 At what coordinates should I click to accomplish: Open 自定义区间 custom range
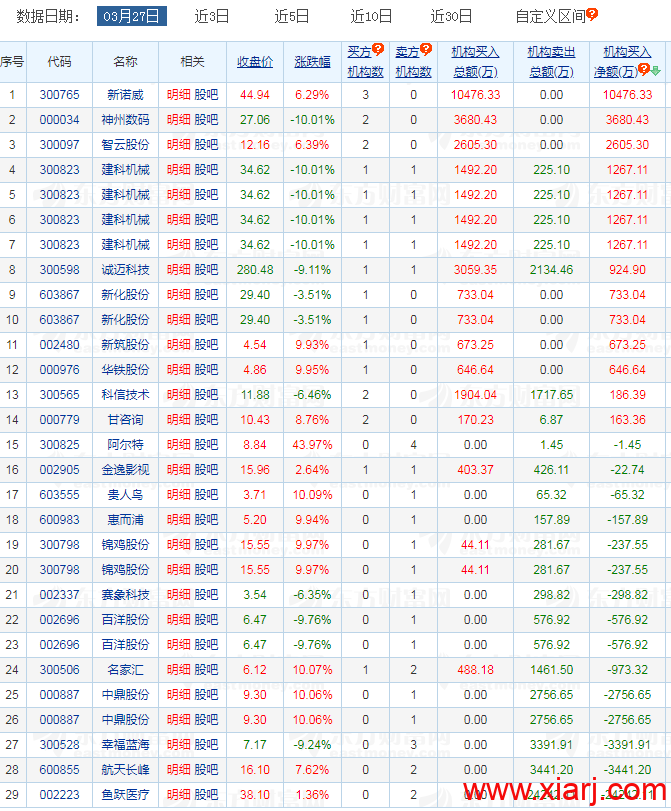[x=550, y=17]
